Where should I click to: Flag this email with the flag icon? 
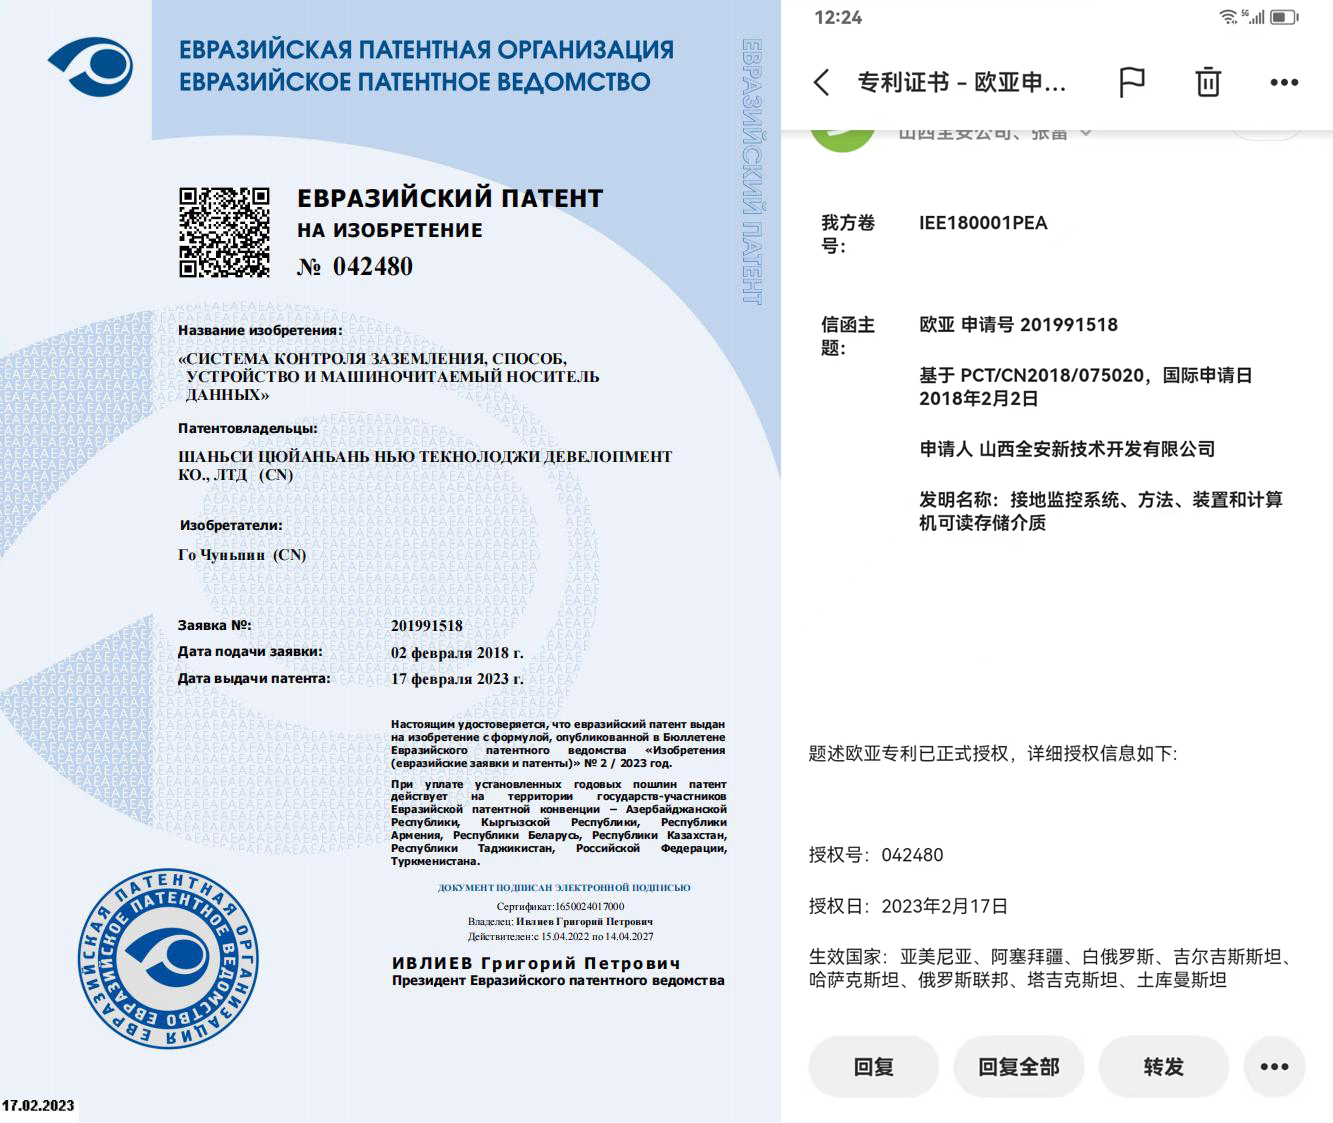click(1131, 82)
